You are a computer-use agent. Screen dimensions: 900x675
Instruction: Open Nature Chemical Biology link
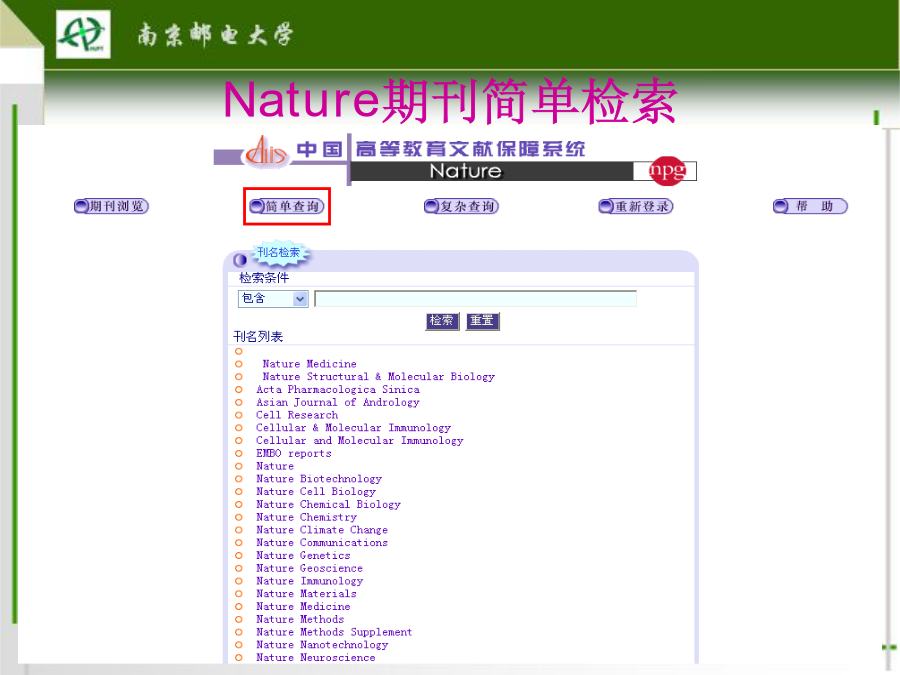328,505
